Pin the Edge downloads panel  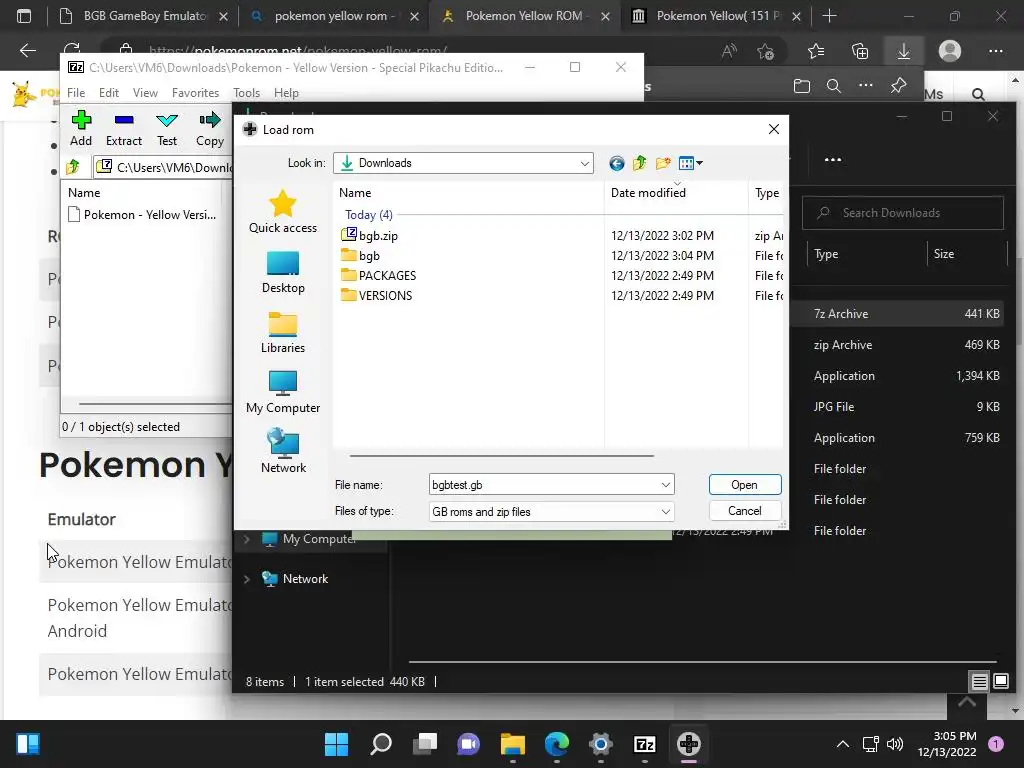coord(899,86)
